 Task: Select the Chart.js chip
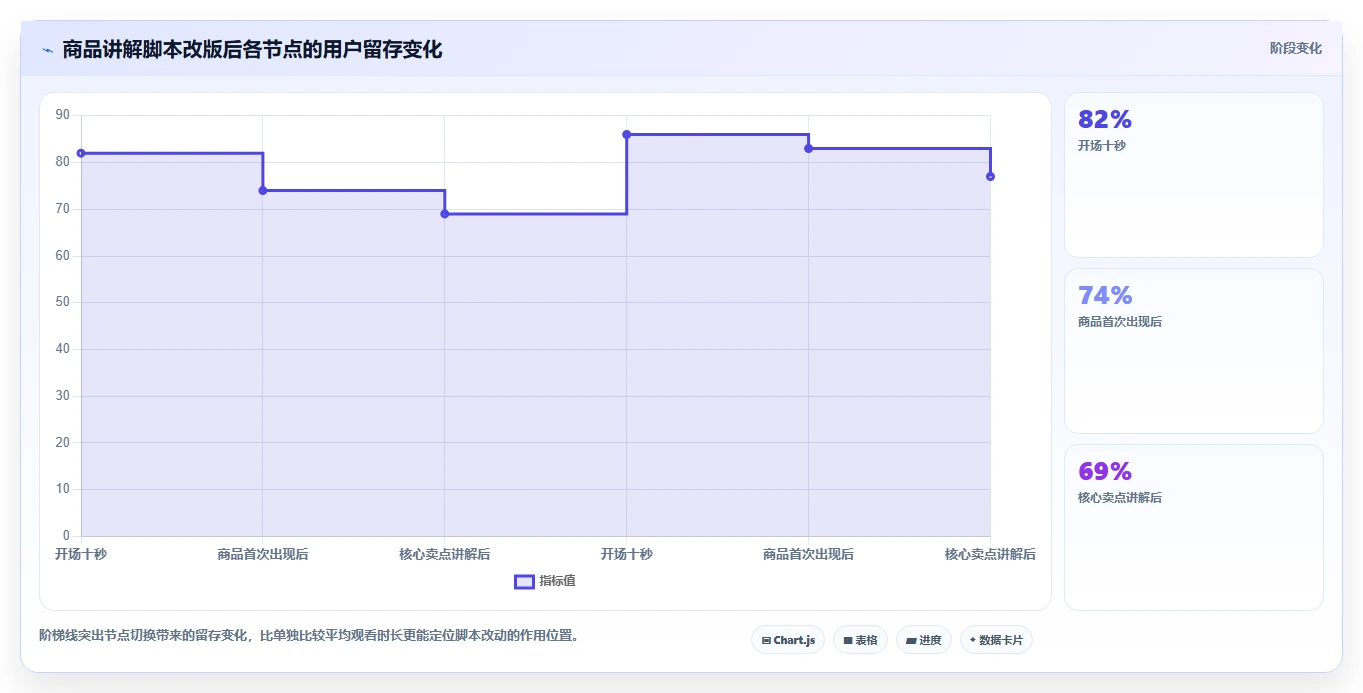788,640
